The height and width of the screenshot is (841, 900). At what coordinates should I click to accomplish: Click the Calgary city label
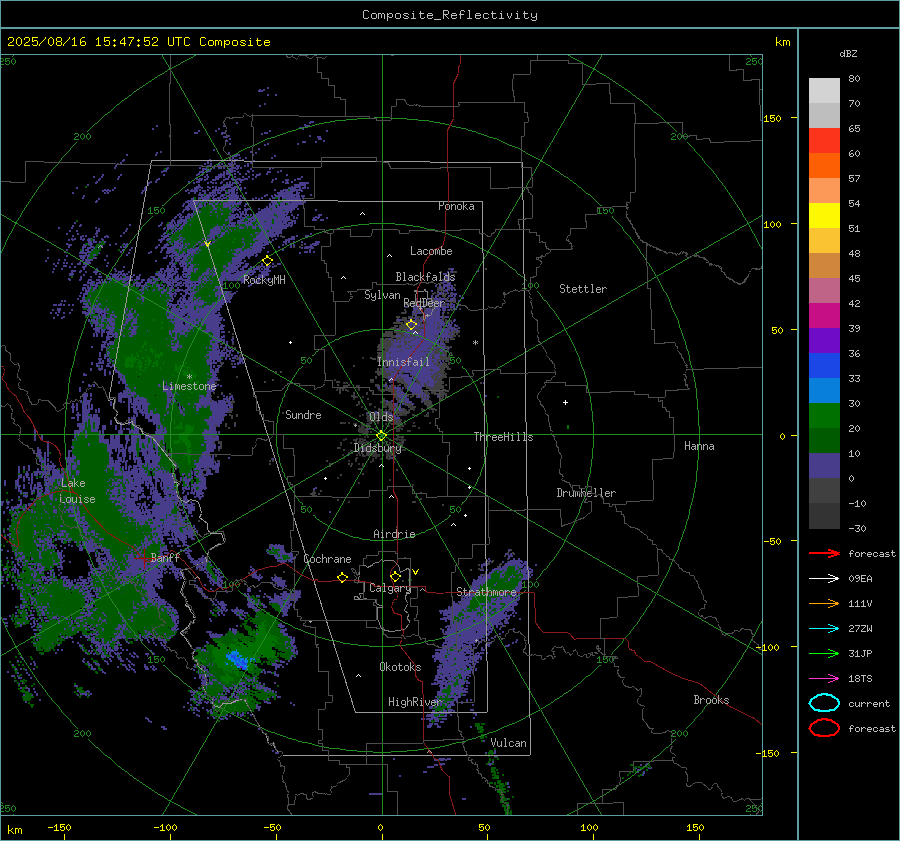(390, 588)
